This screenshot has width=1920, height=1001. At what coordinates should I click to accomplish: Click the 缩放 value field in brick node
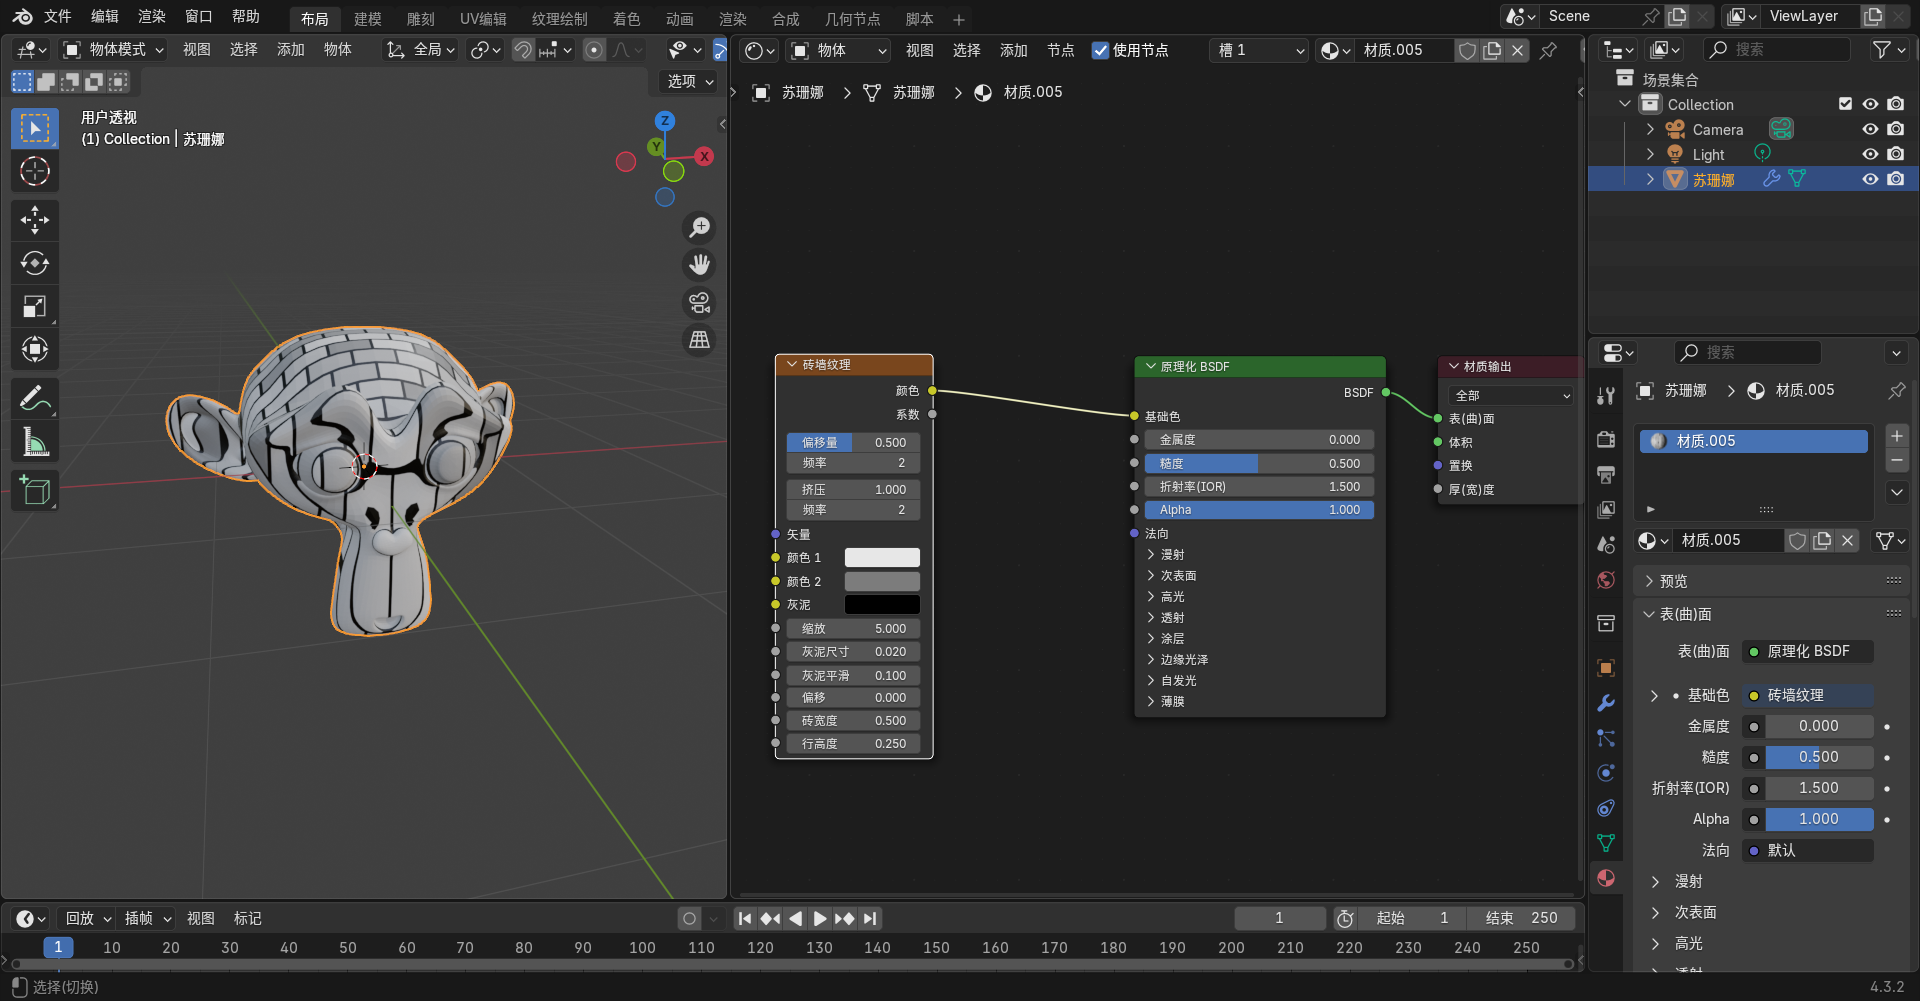coord(853,629)
